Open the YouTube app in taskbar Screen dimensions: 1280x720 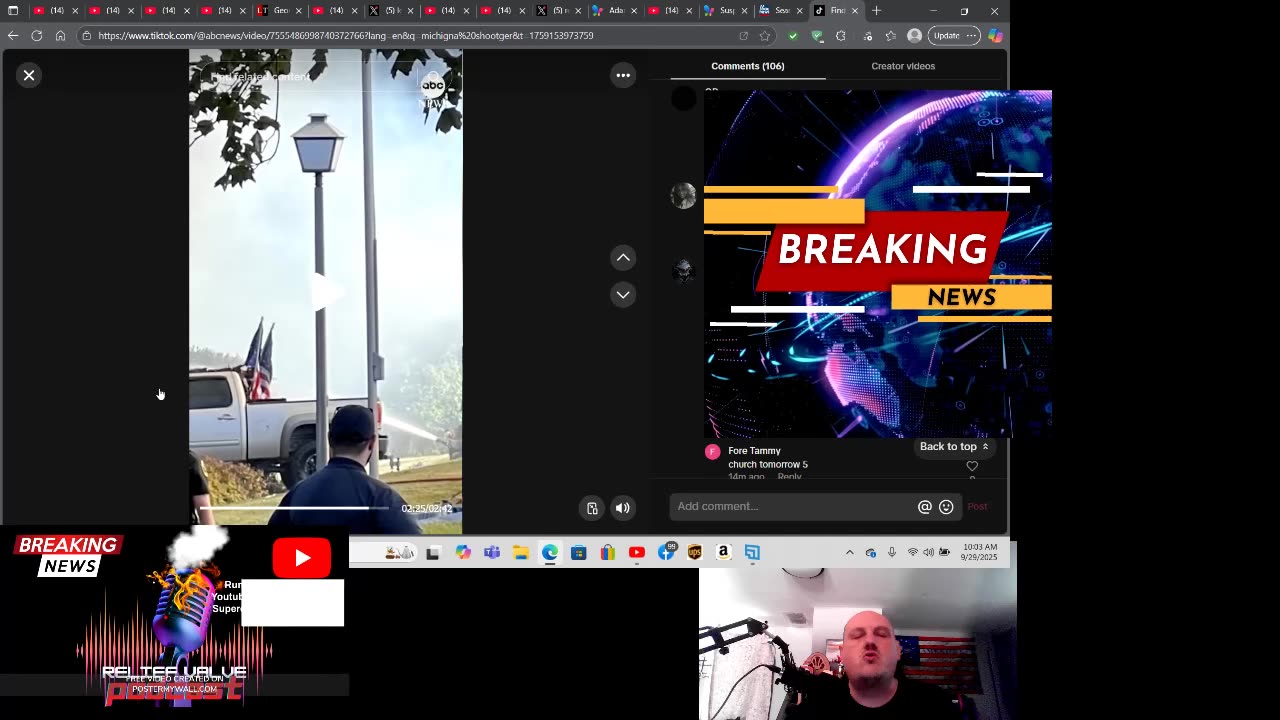637,553
